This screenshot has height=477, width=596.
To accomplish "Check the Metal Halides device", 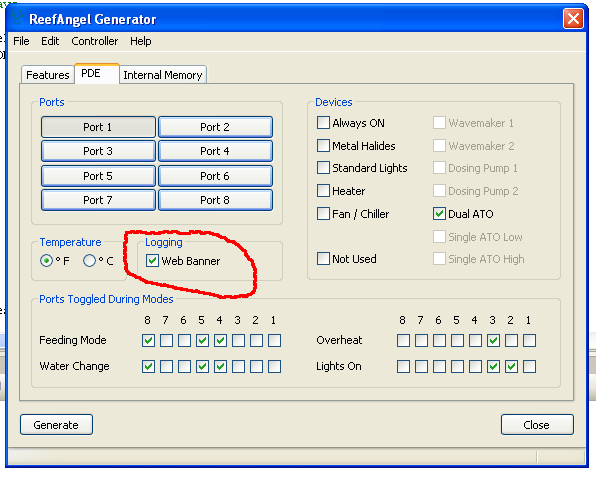I will (x=323, y=146).
